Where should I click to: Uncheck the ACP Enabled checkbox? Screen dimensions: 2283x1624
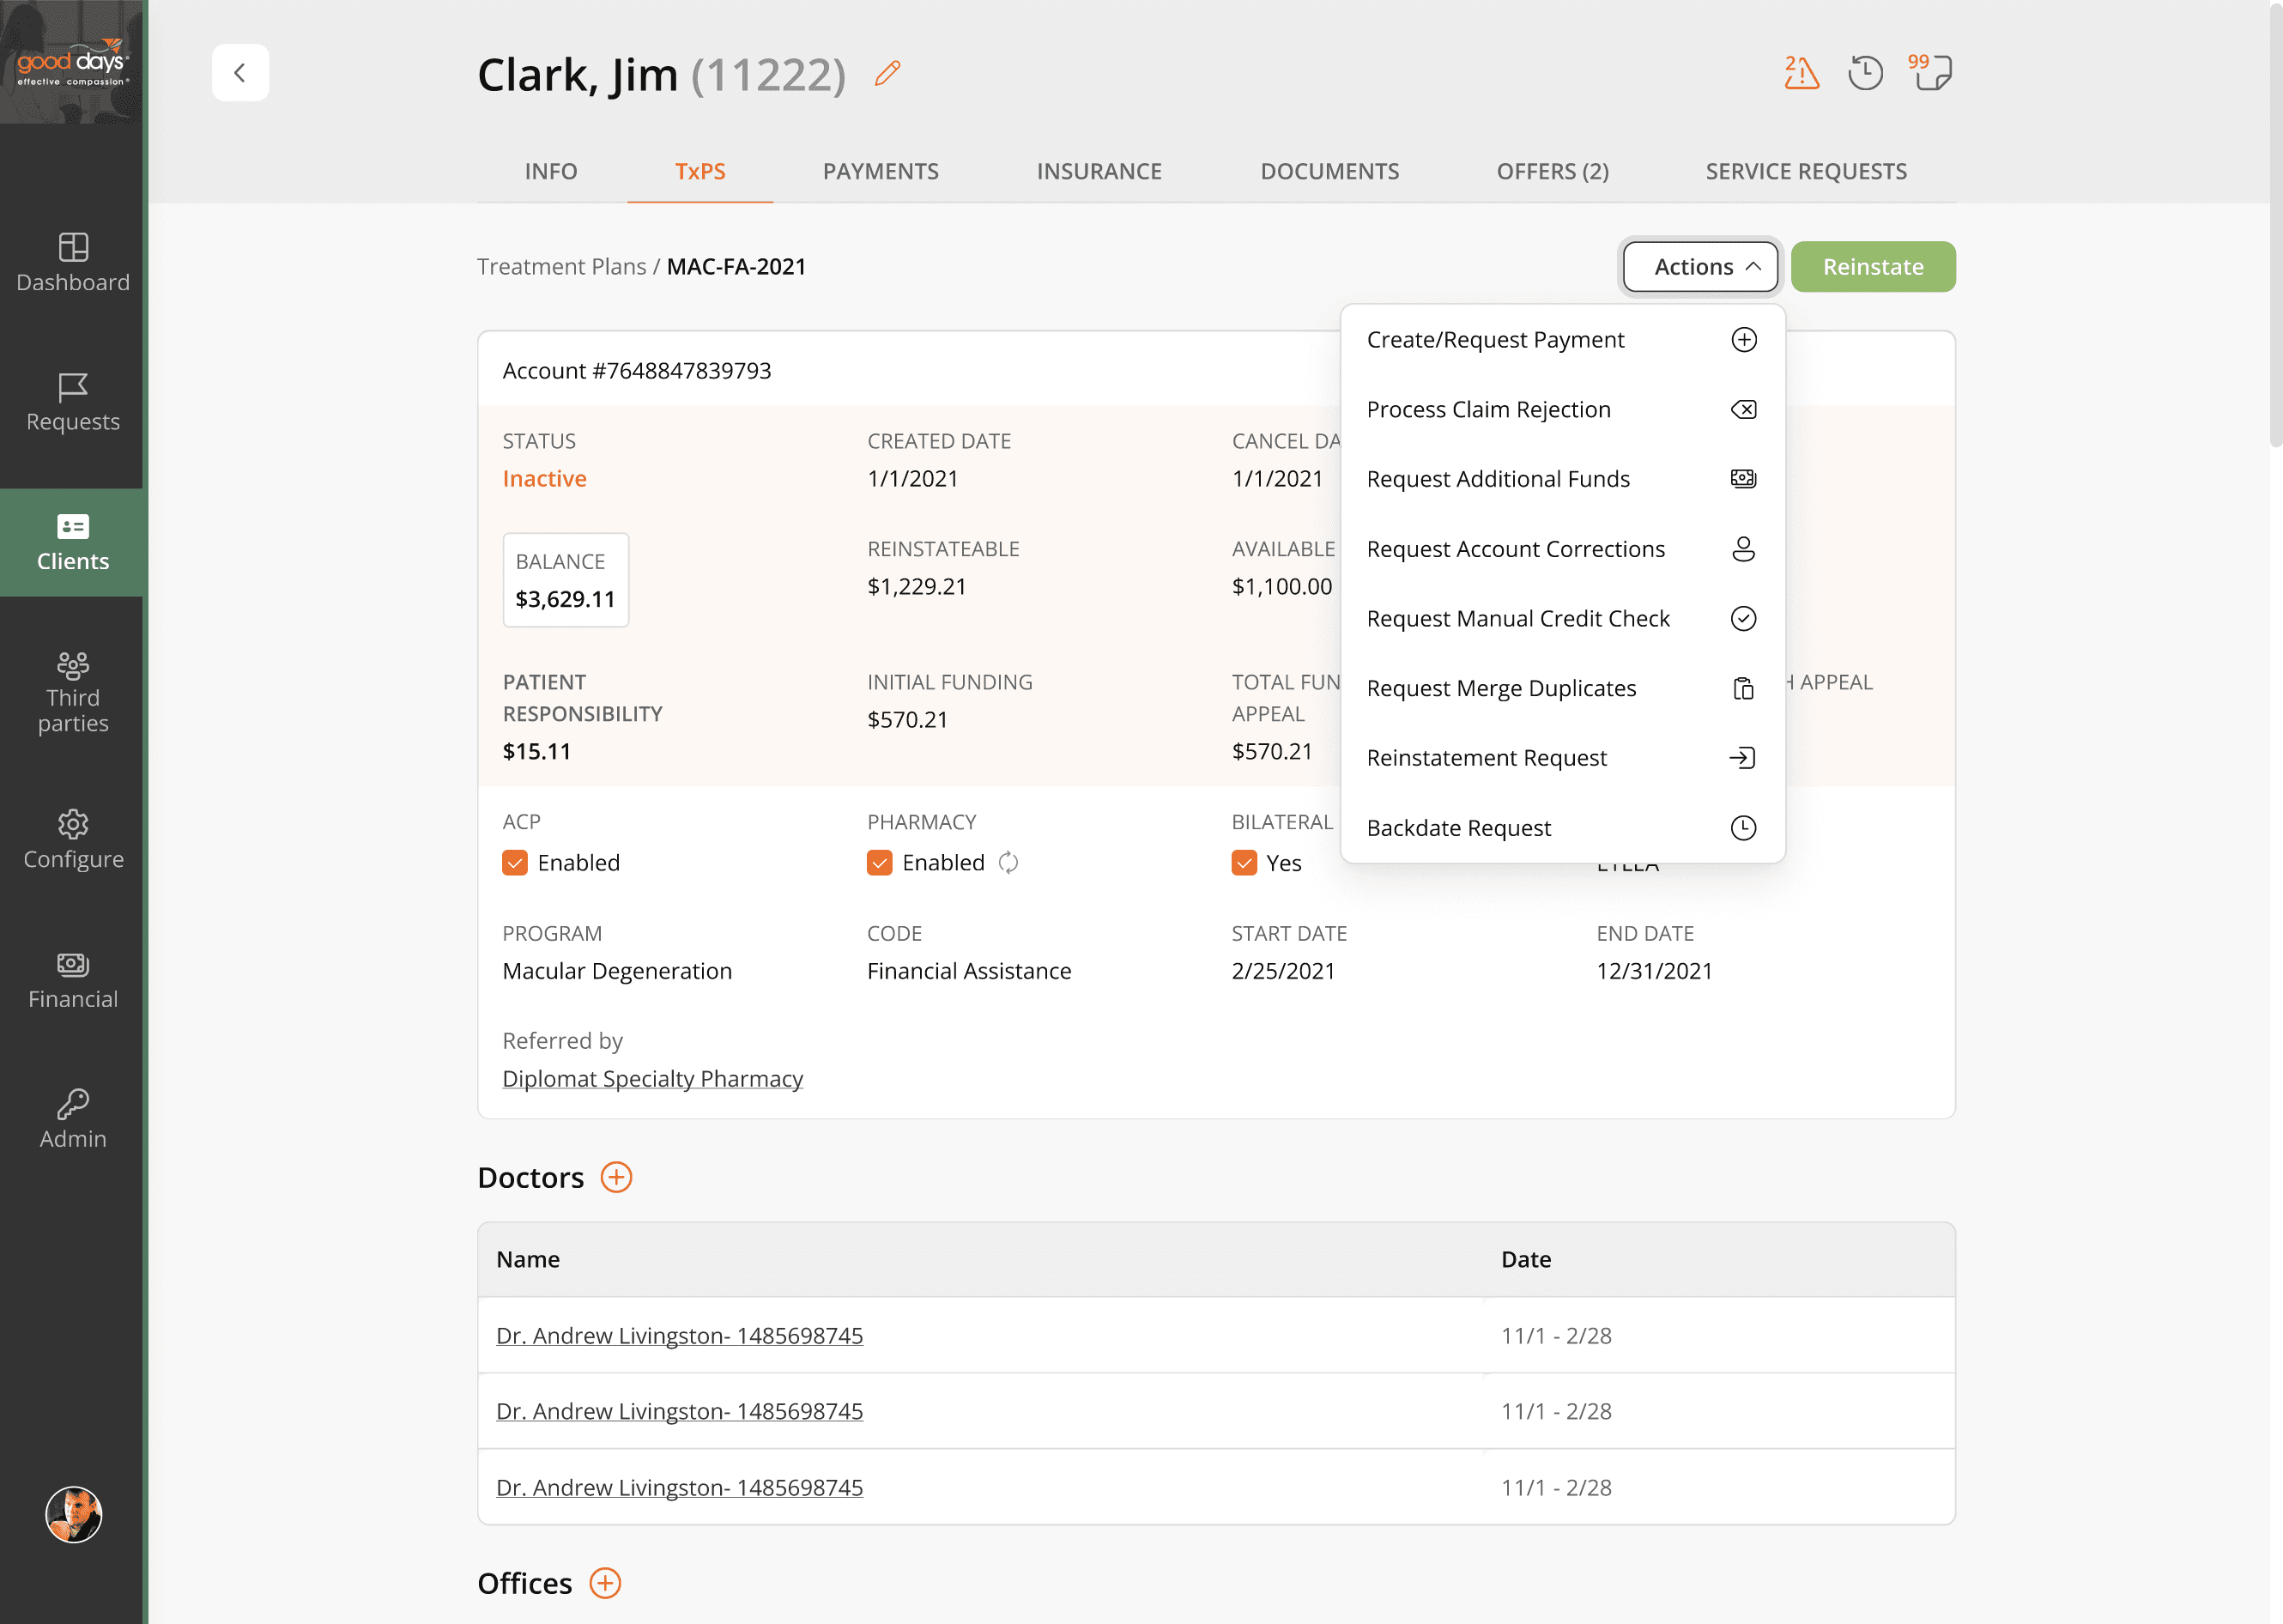pyautogui.click(x=515, y=862)
